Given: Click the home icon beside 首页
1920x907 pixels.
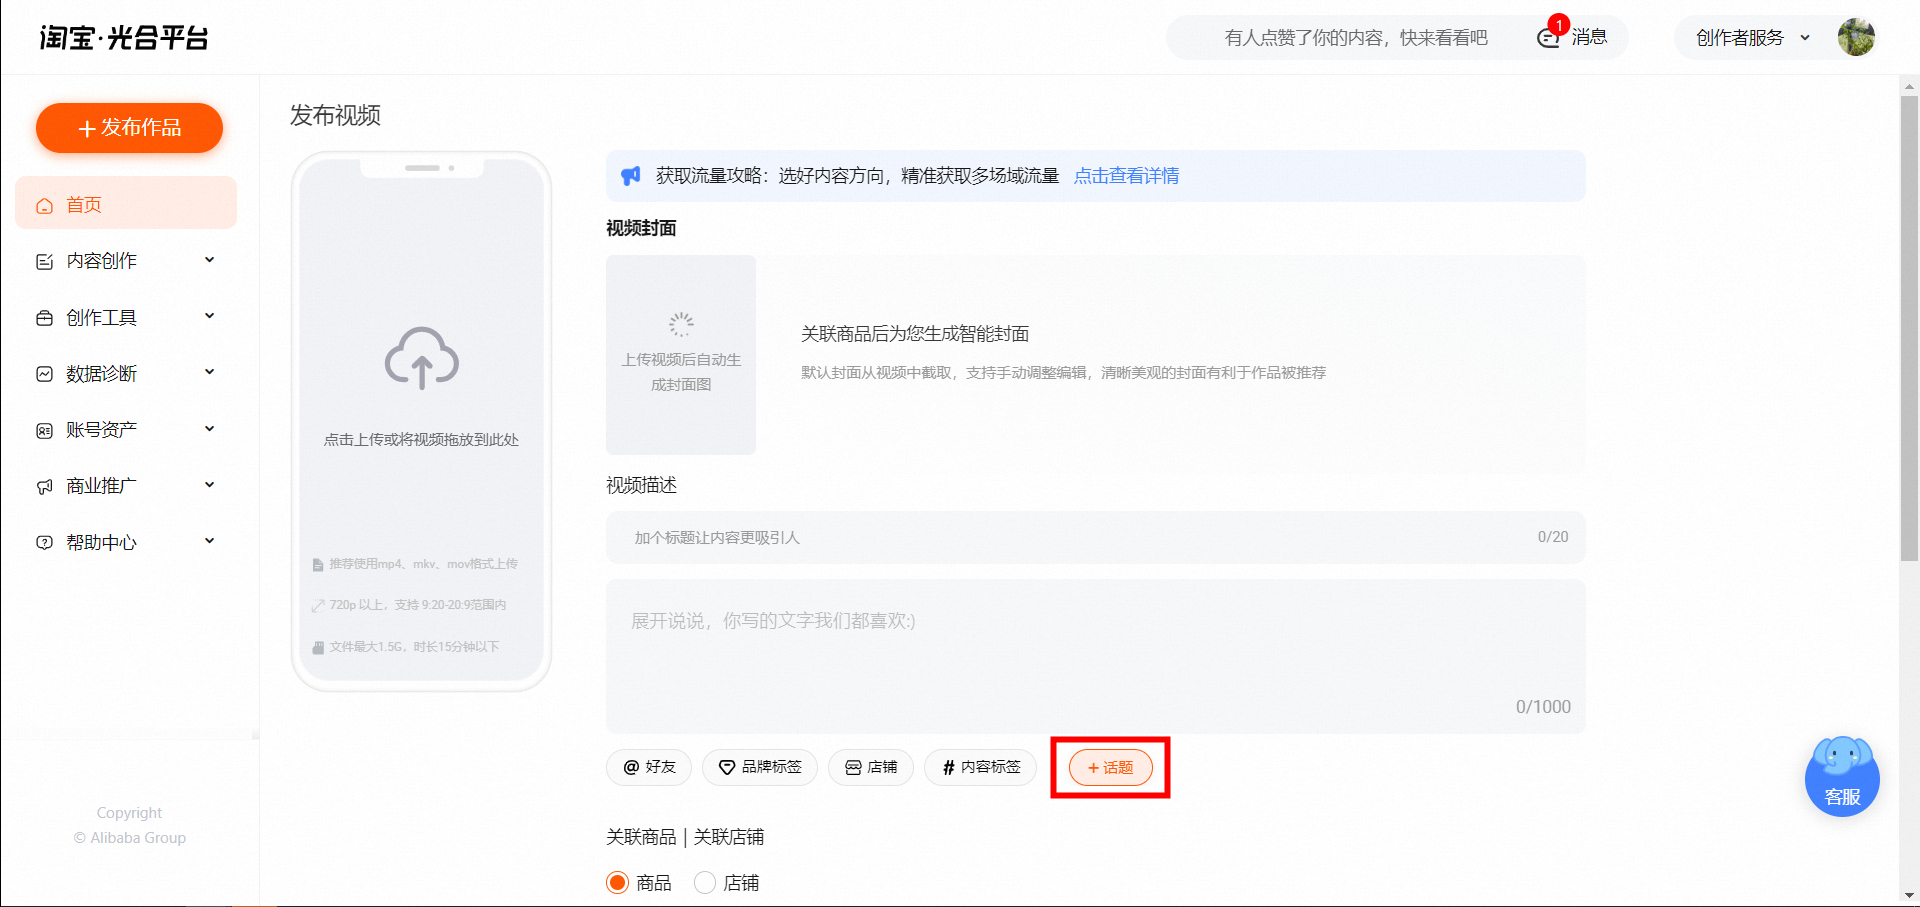Looking at the screenshot, I should pyautogui.click(x=44, y=205).
